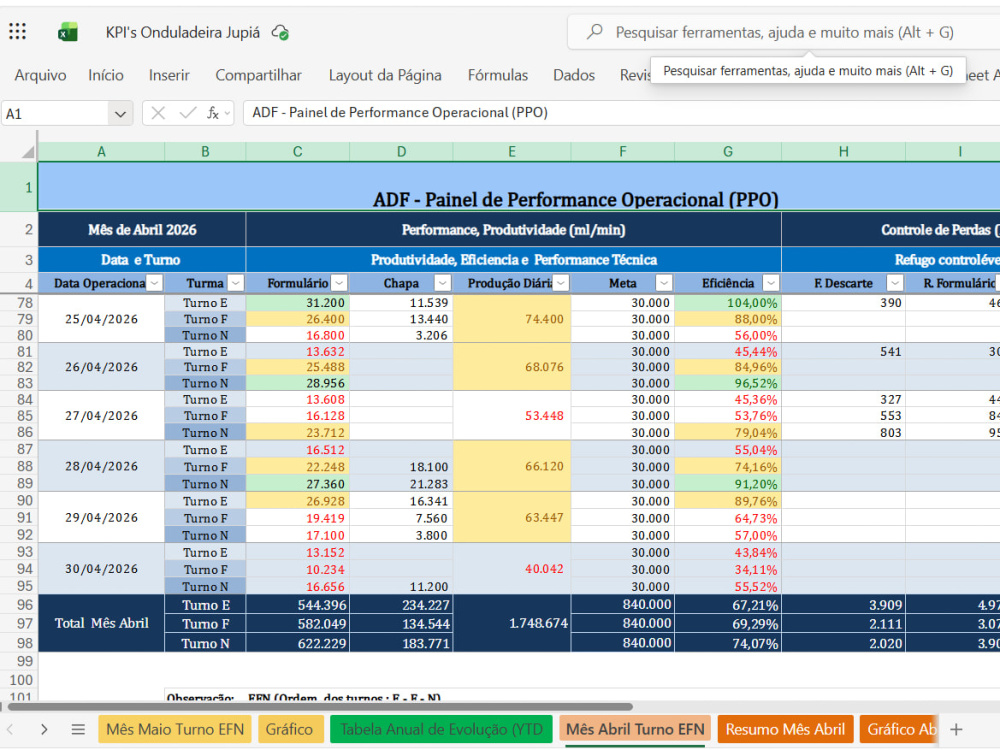
Task: Add a new sheet with plus icon
Action: click(956, 729)
